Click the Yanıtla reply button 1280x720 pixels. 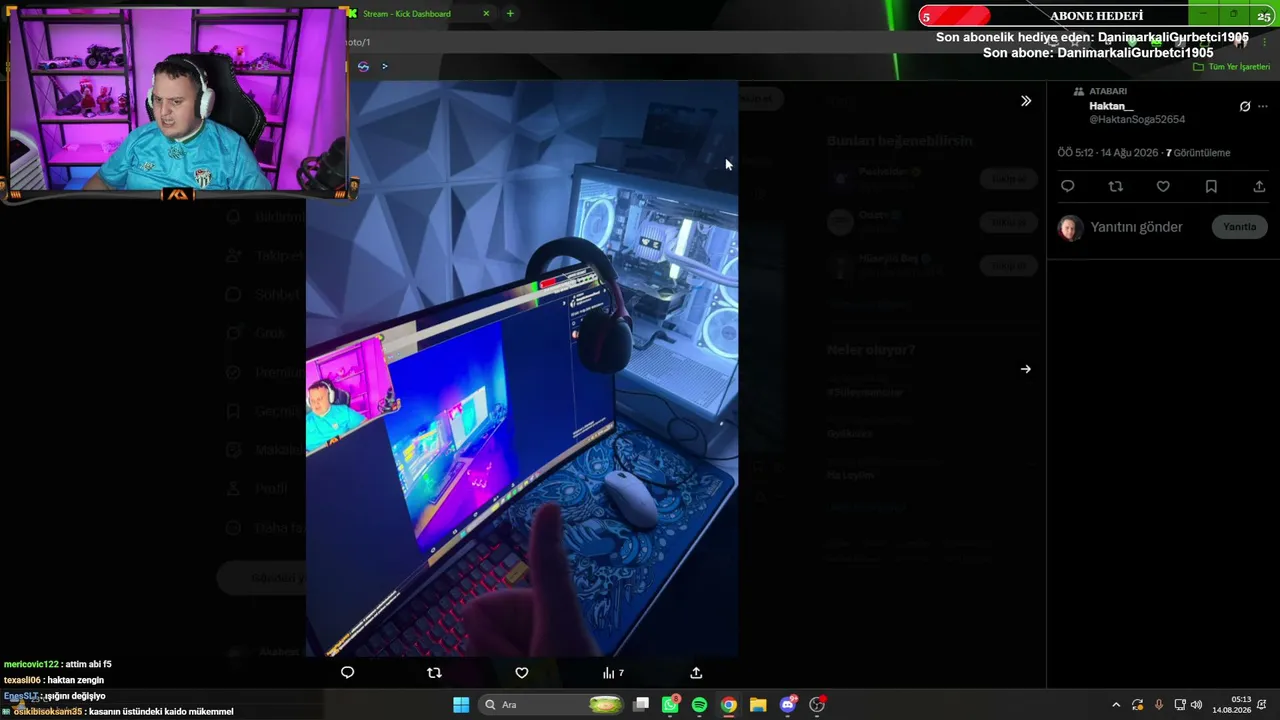coord(1239,227)
